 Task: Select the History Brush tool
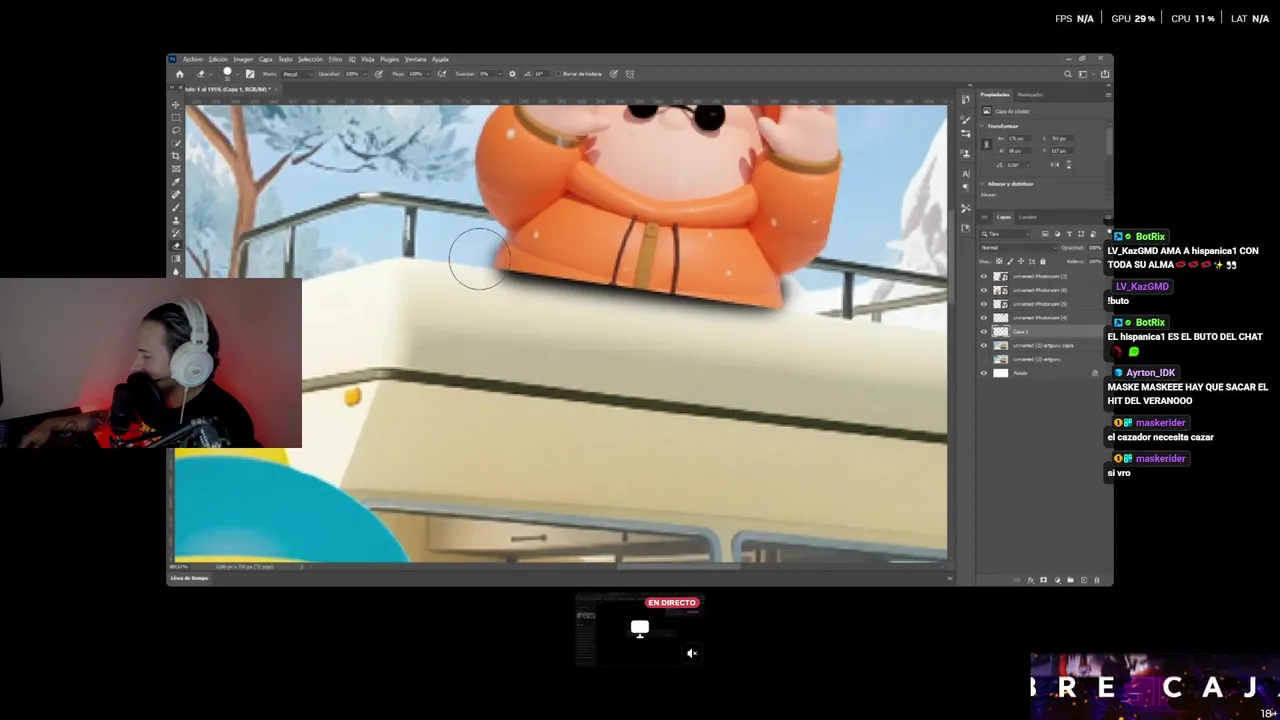(176, 233)
